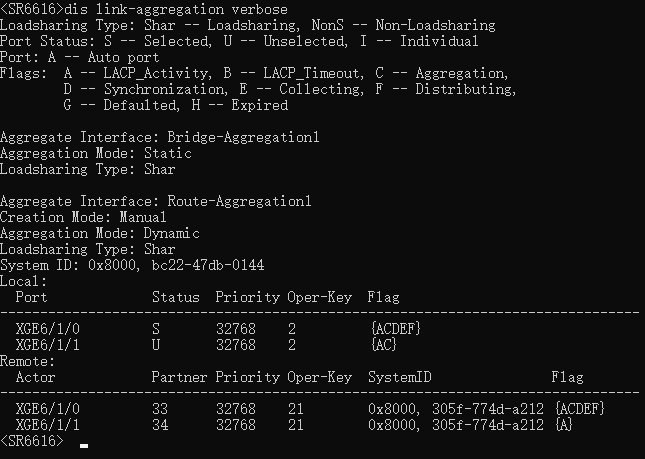
Task: Click partner number 34 in Remote table
Action: 160,425
